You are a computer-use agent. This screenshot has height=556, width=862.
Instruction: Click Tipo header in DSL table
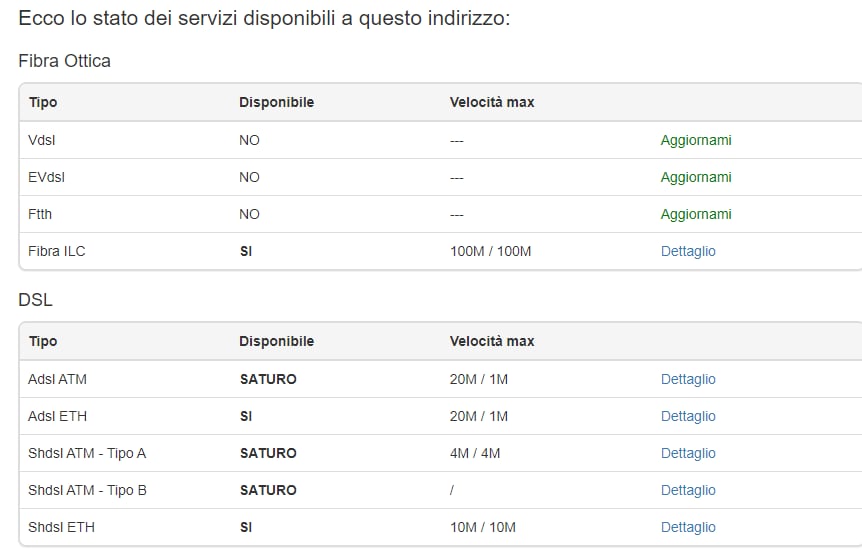pyautogui.click(x=43, y=341)
